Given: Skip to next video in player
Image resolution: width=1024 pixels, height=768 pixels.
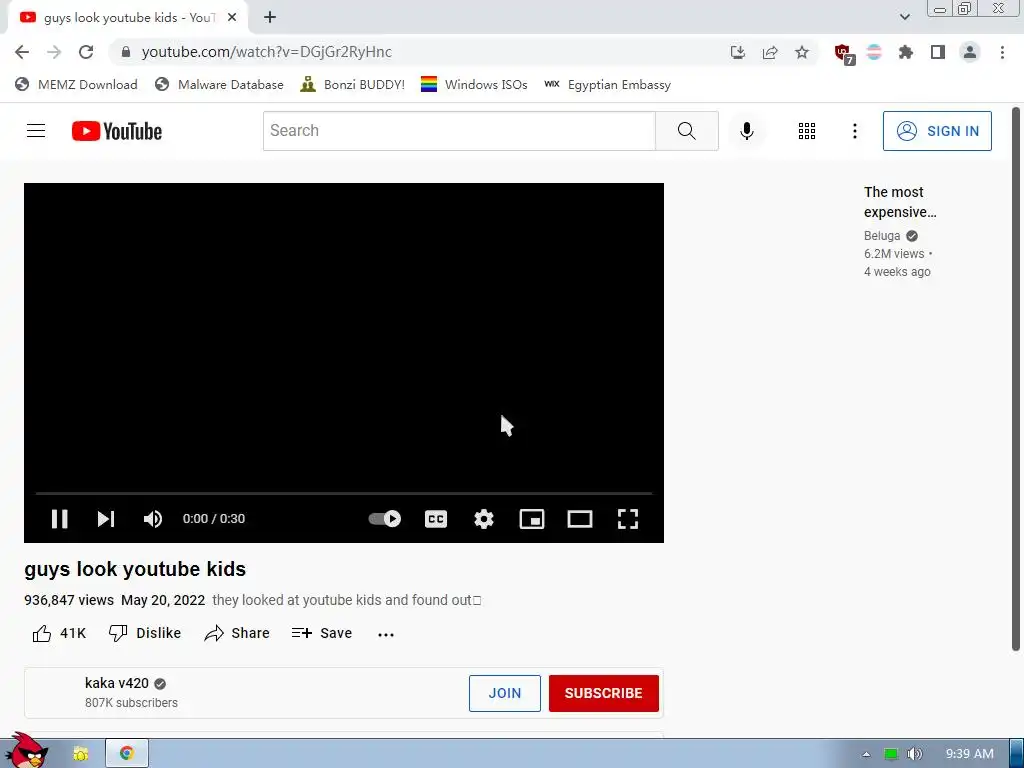Looking at the screenshot, I should [106, 519].
